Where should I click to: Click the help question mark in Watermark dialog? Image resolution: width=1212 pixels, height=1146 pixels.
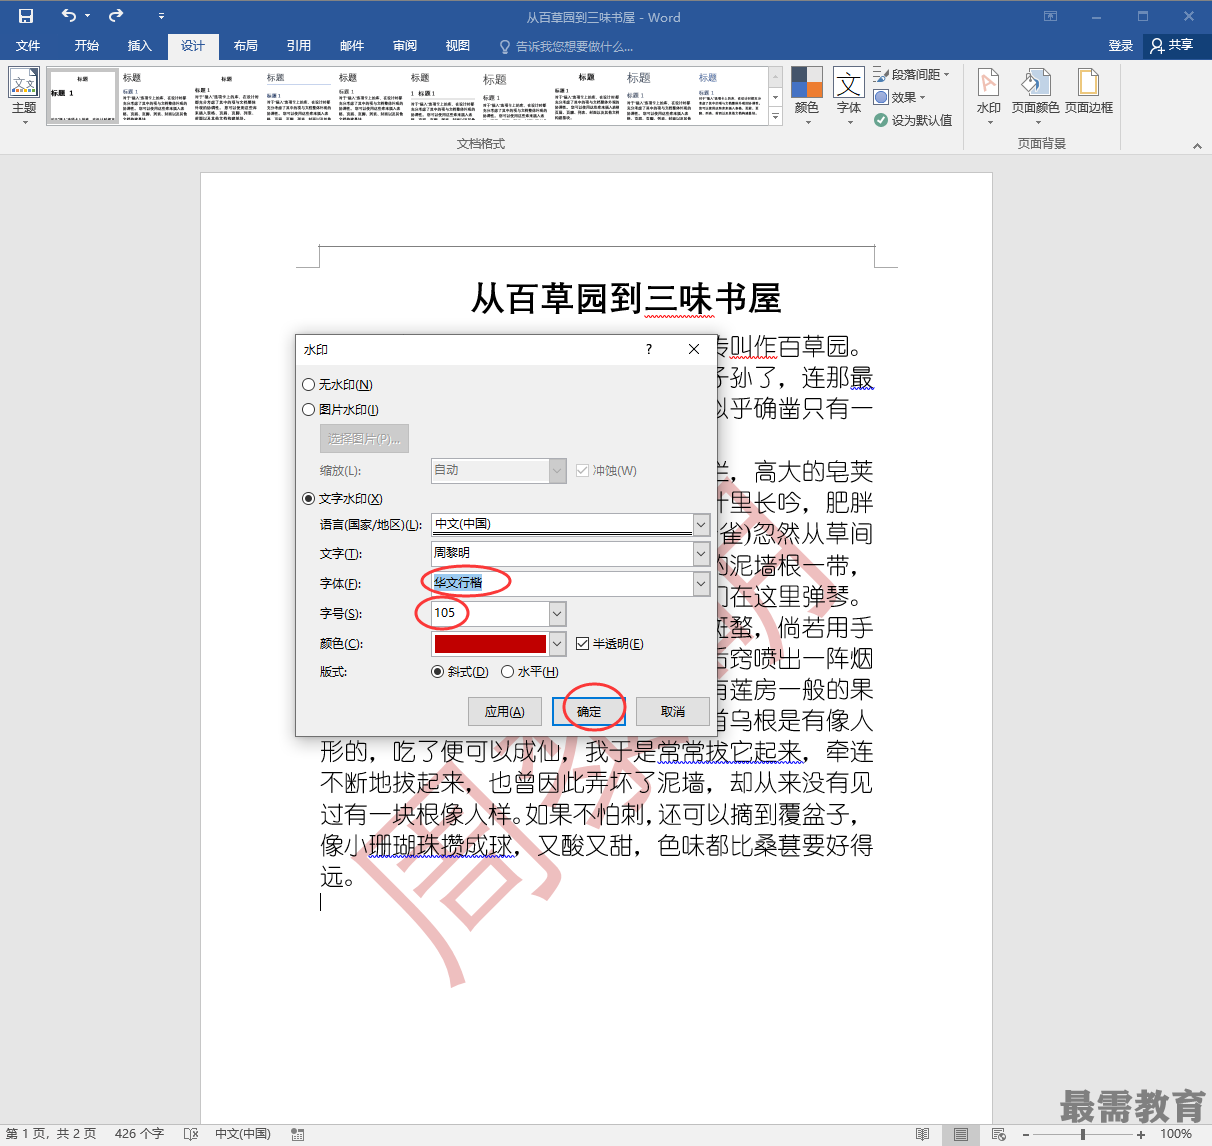tap(649, 349)
